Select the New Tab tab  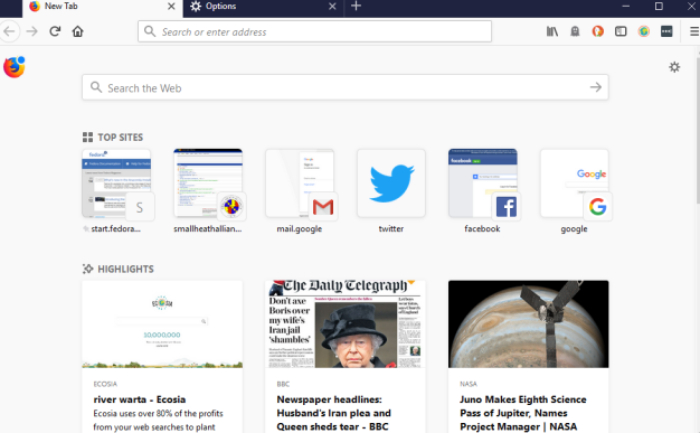(x=103, y=6)
